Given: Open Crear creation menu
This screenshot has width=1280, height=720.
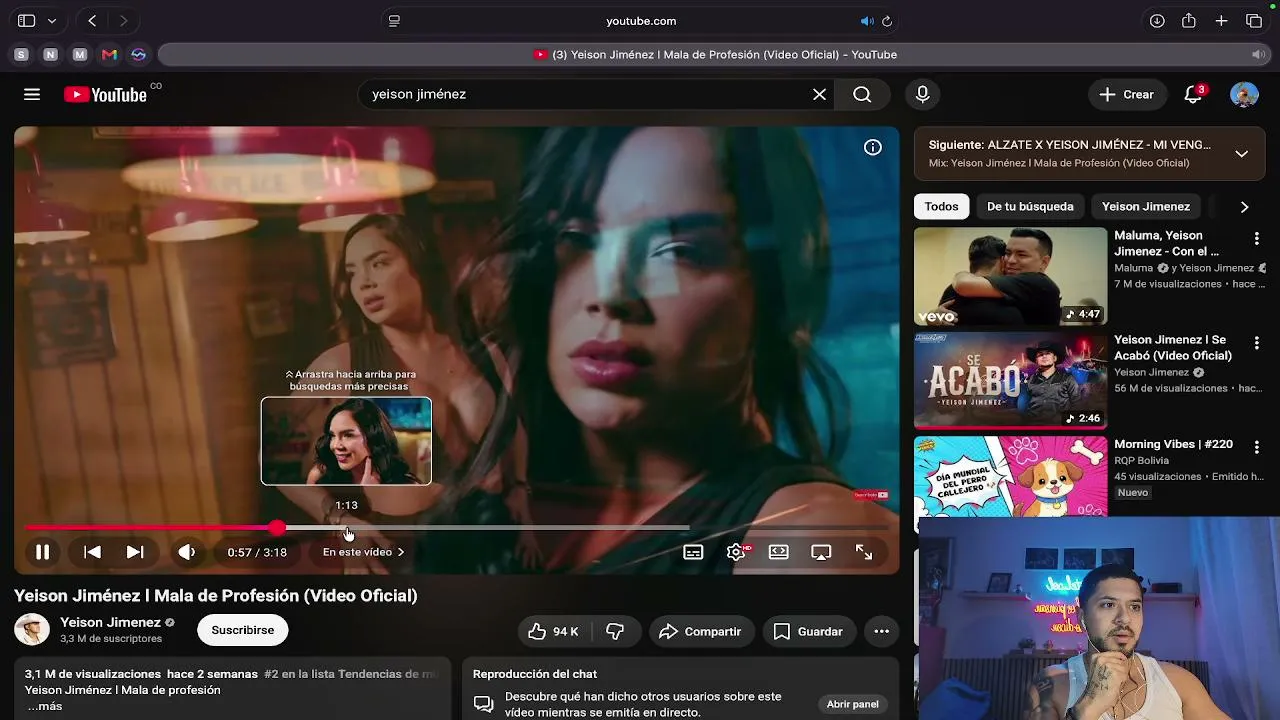Looking at the screenshot, I should point(1127,94).
